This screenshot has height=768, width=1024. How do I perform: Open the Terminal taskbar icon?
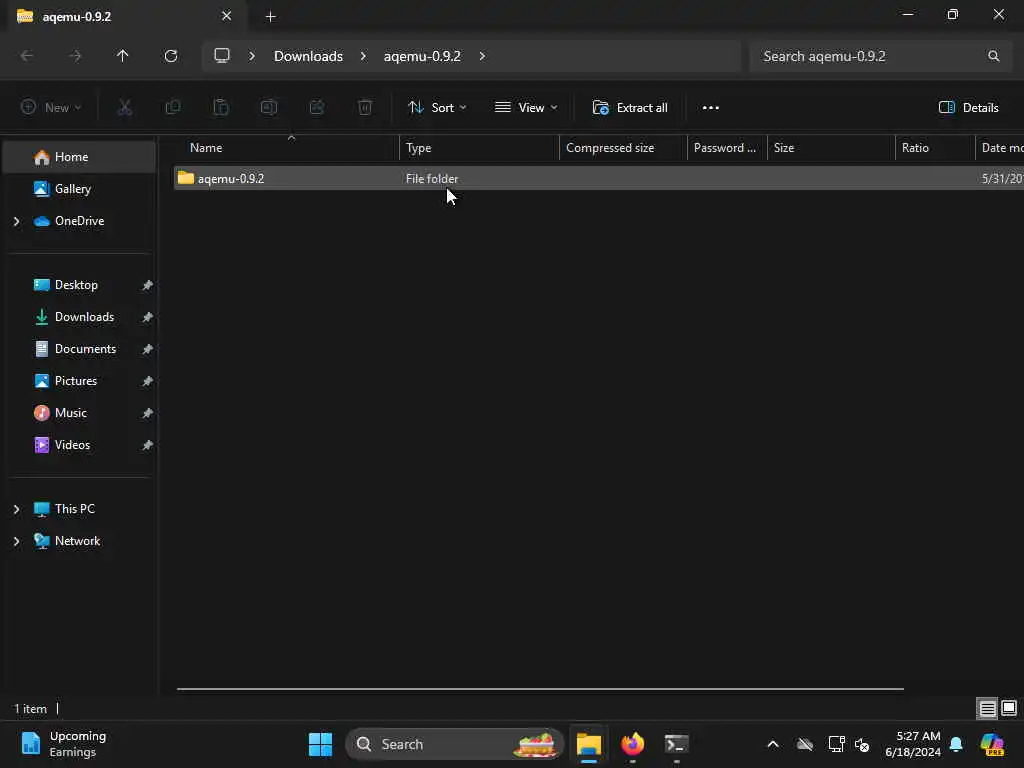click(x=676, y=744)
